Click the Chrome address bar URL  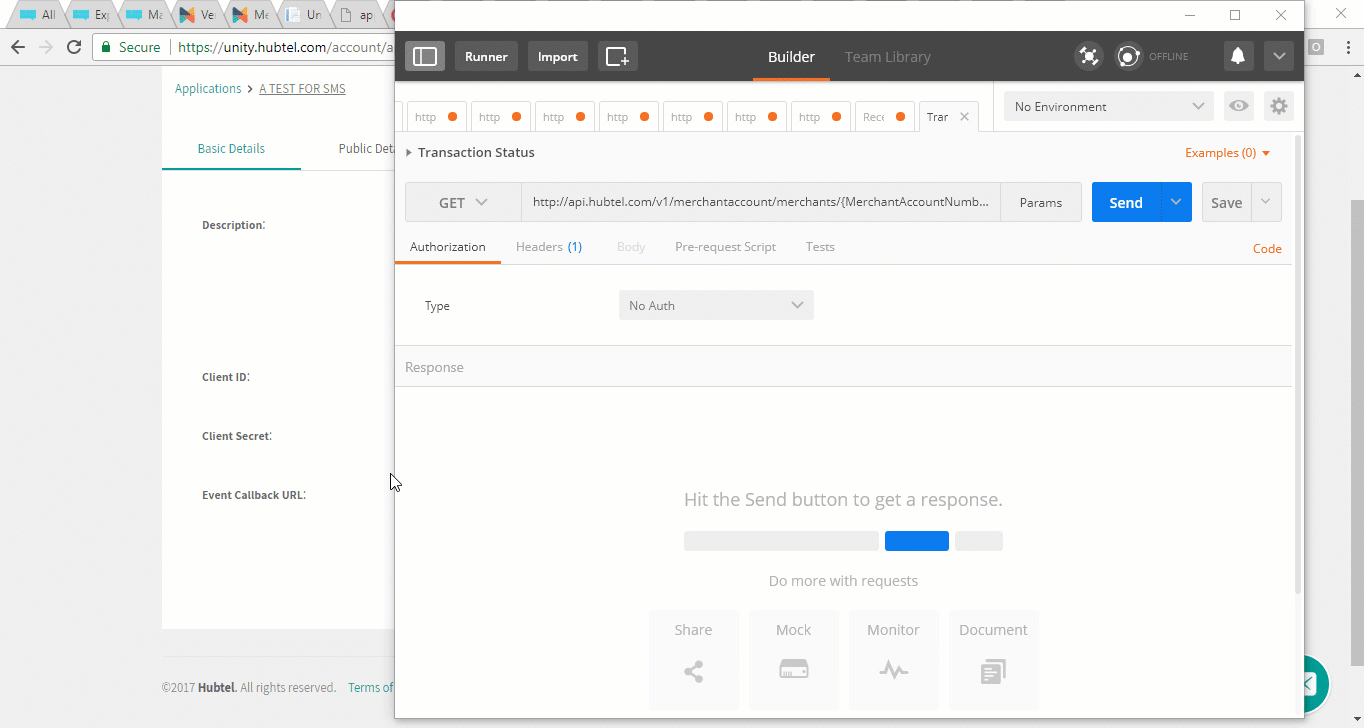285,47
